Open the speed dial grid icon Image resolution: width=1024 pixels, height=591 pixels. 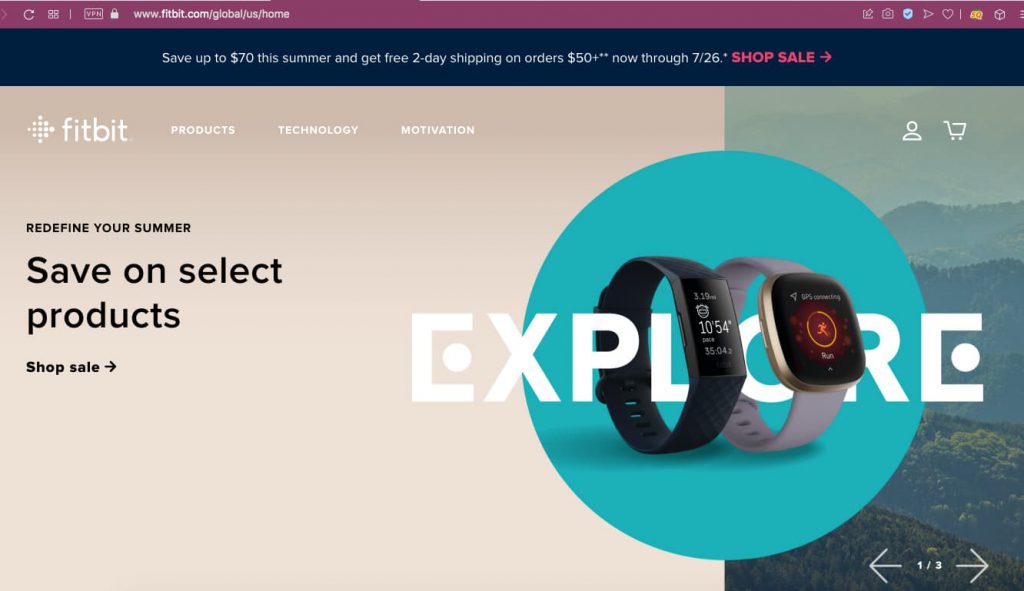point(54,14)
